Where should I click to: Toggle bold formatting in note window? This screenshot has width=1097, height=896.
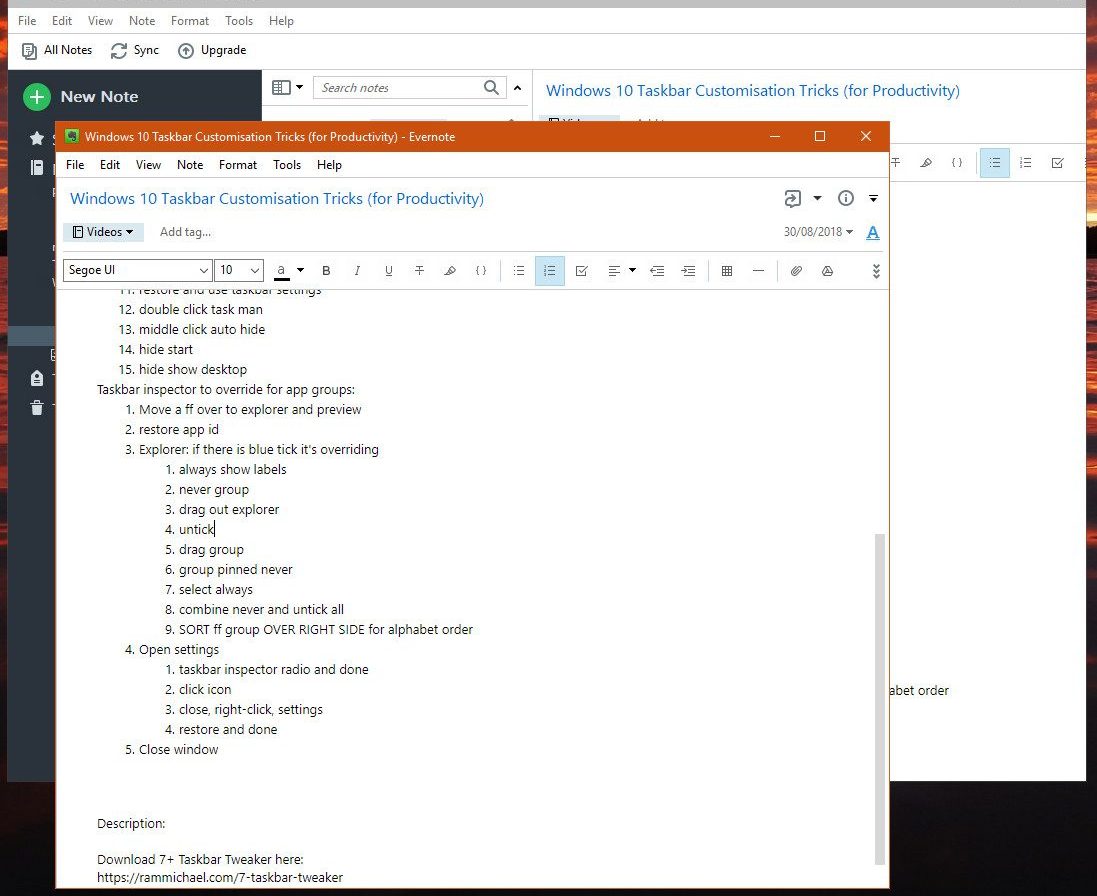(x=326, y=271)
